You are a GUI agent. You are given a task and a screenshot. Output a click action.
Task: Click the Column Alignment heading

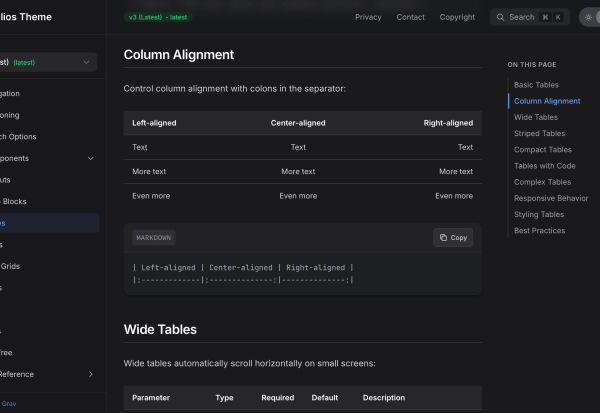[179, 55]
